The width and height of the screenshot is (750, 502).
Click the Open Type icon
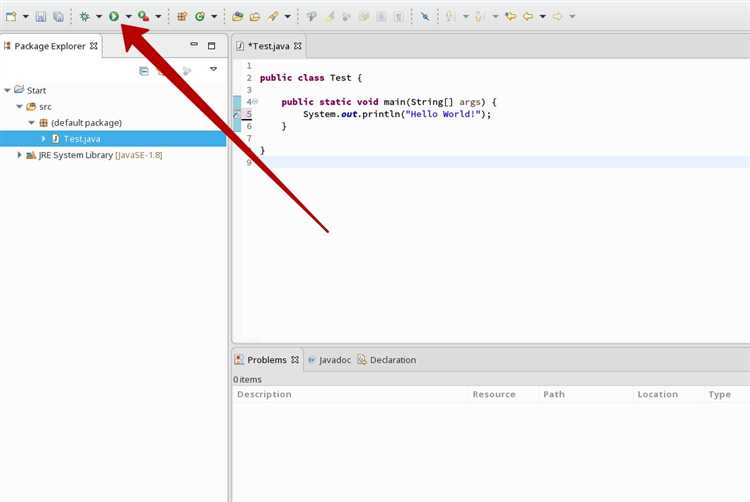[238, 16]
